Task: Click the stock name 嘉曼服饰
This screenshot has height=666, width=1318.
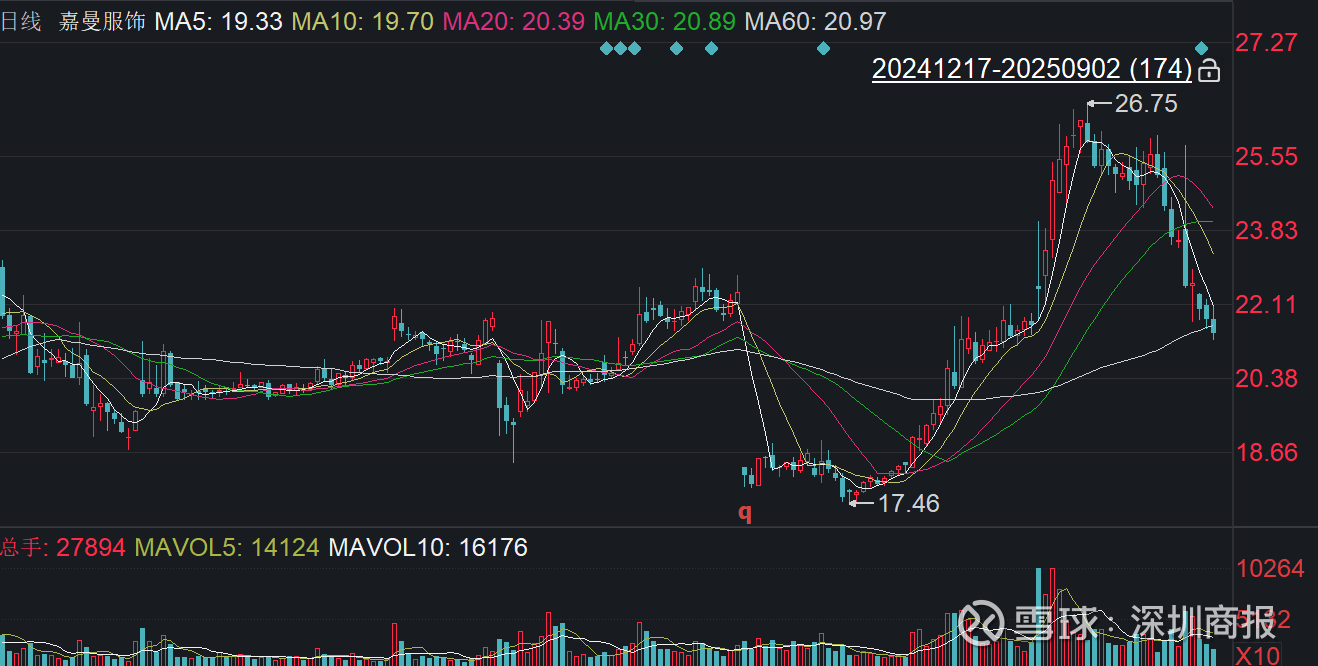Action: 101,21
